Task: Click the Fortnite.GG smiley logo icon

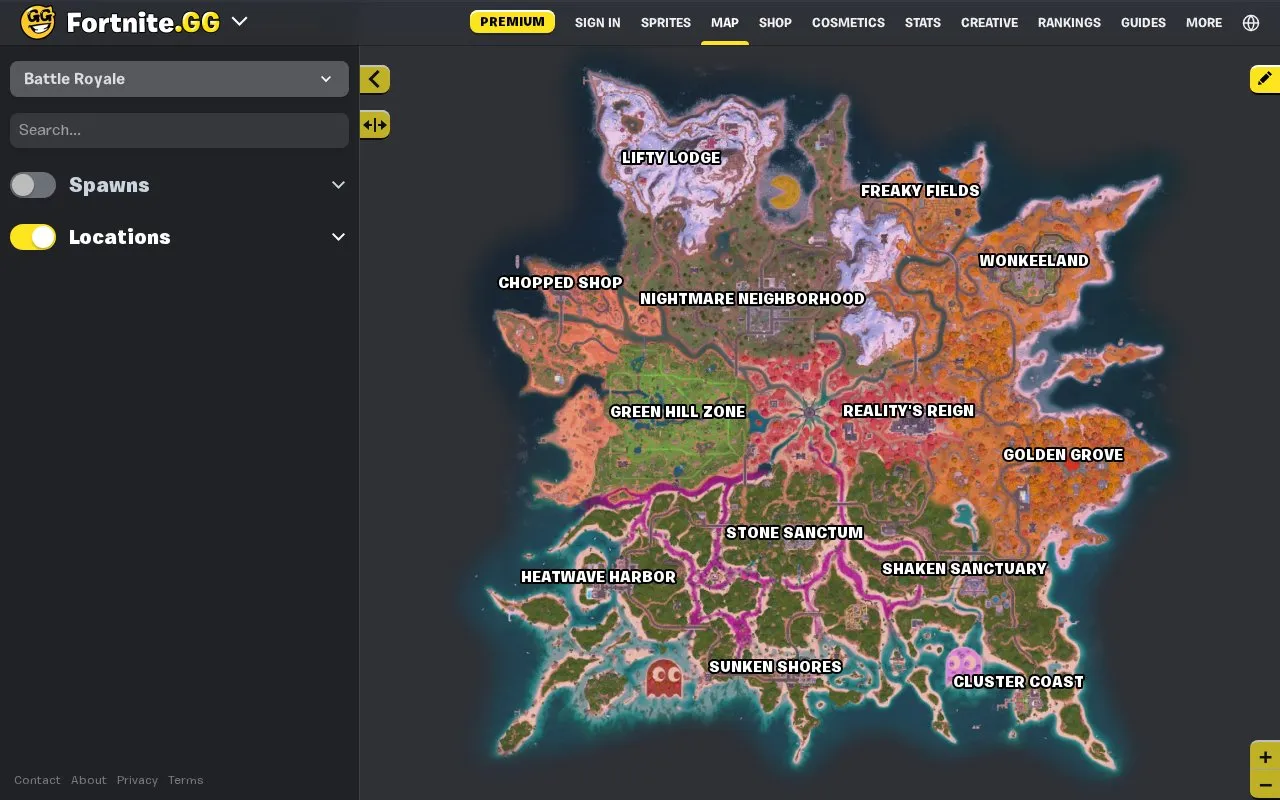Action: pyautogui.click(x=38, y=22)
